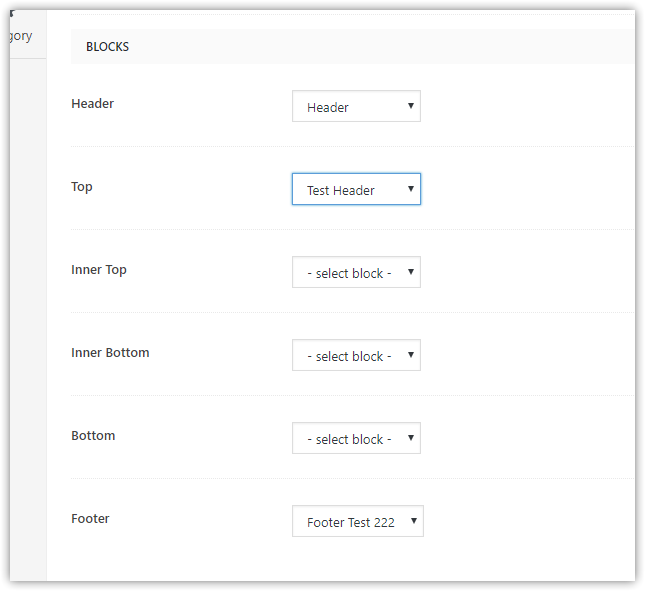The image size is (645, 591).
Task: Click the arrow icon on Bottom select
Action: coord(411,438)
